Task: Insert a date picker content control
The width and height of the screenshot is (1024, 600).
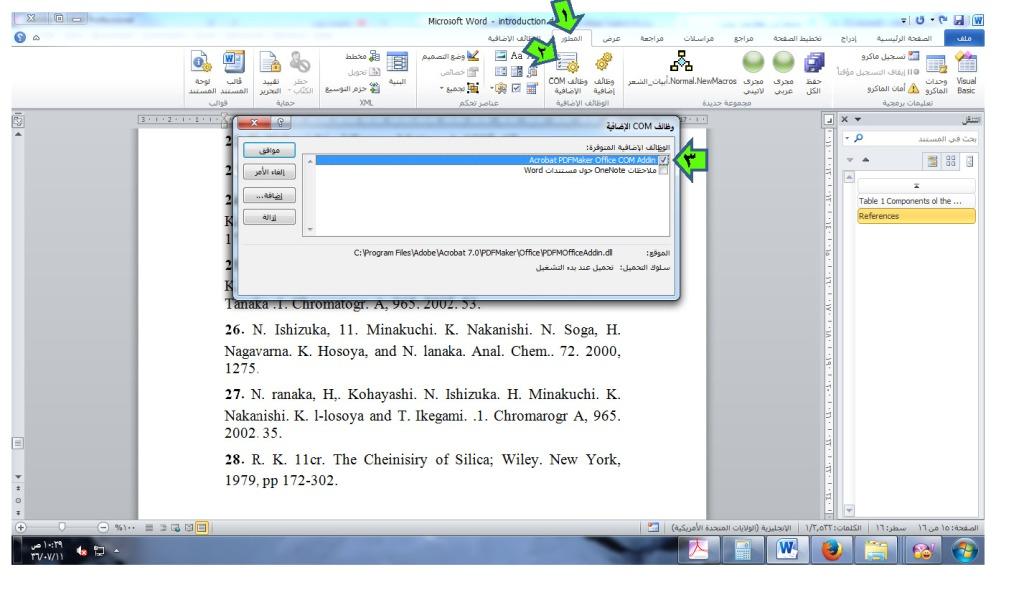Action: coord(532,89)
